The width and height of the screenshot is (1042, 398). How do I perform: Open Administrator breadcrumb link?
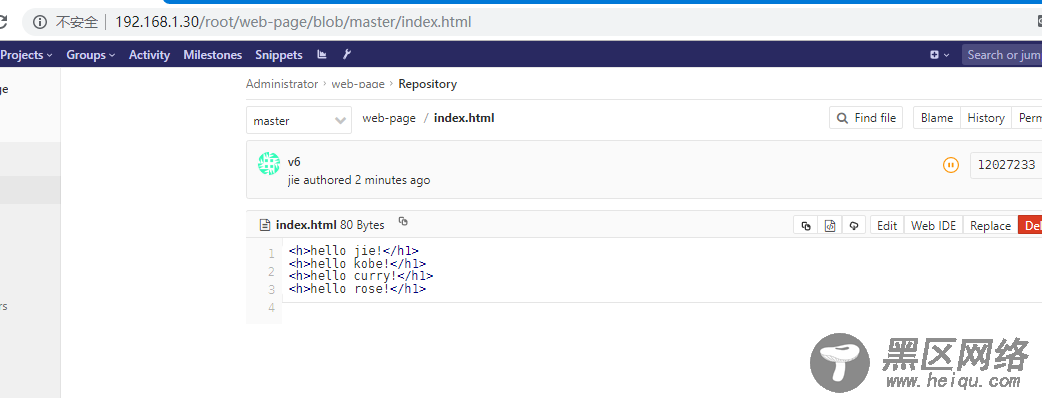[x=282, y=84]
